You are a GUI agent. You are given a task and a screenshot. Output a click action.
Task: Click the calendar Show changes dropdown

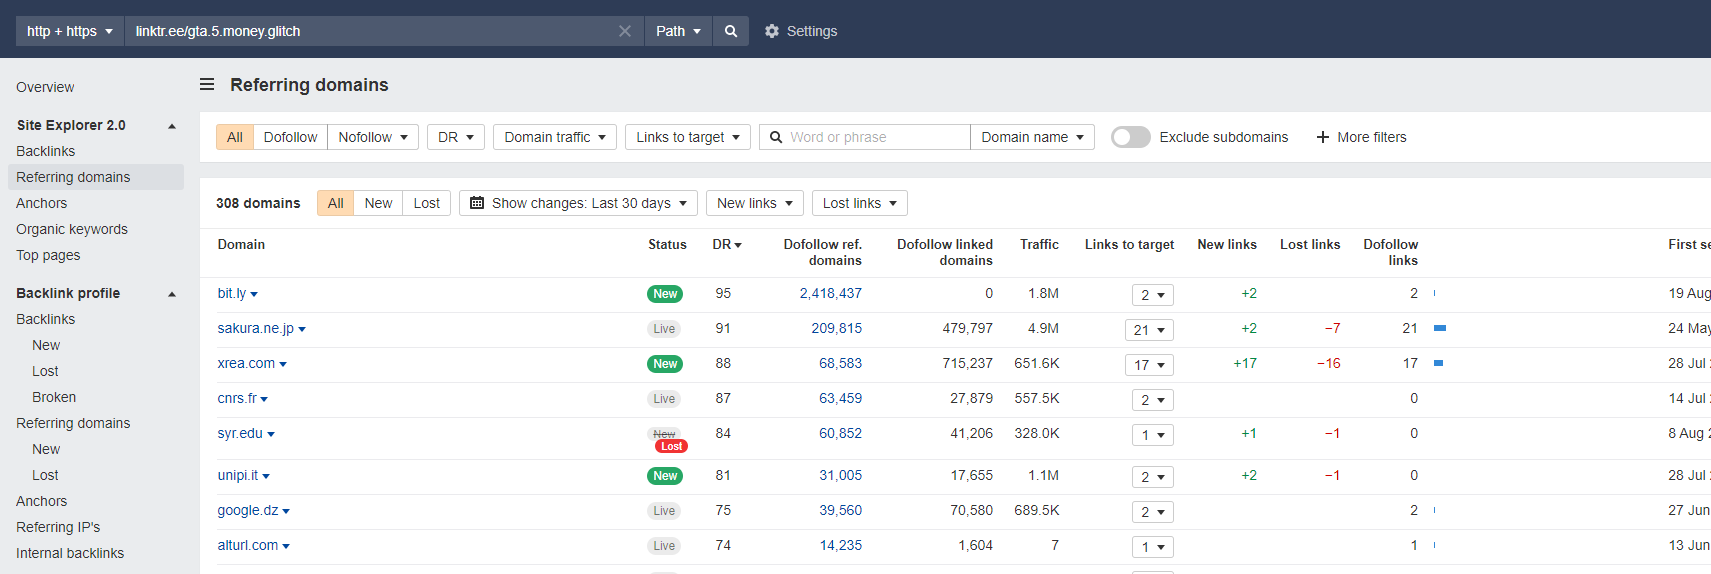(579, 203)
